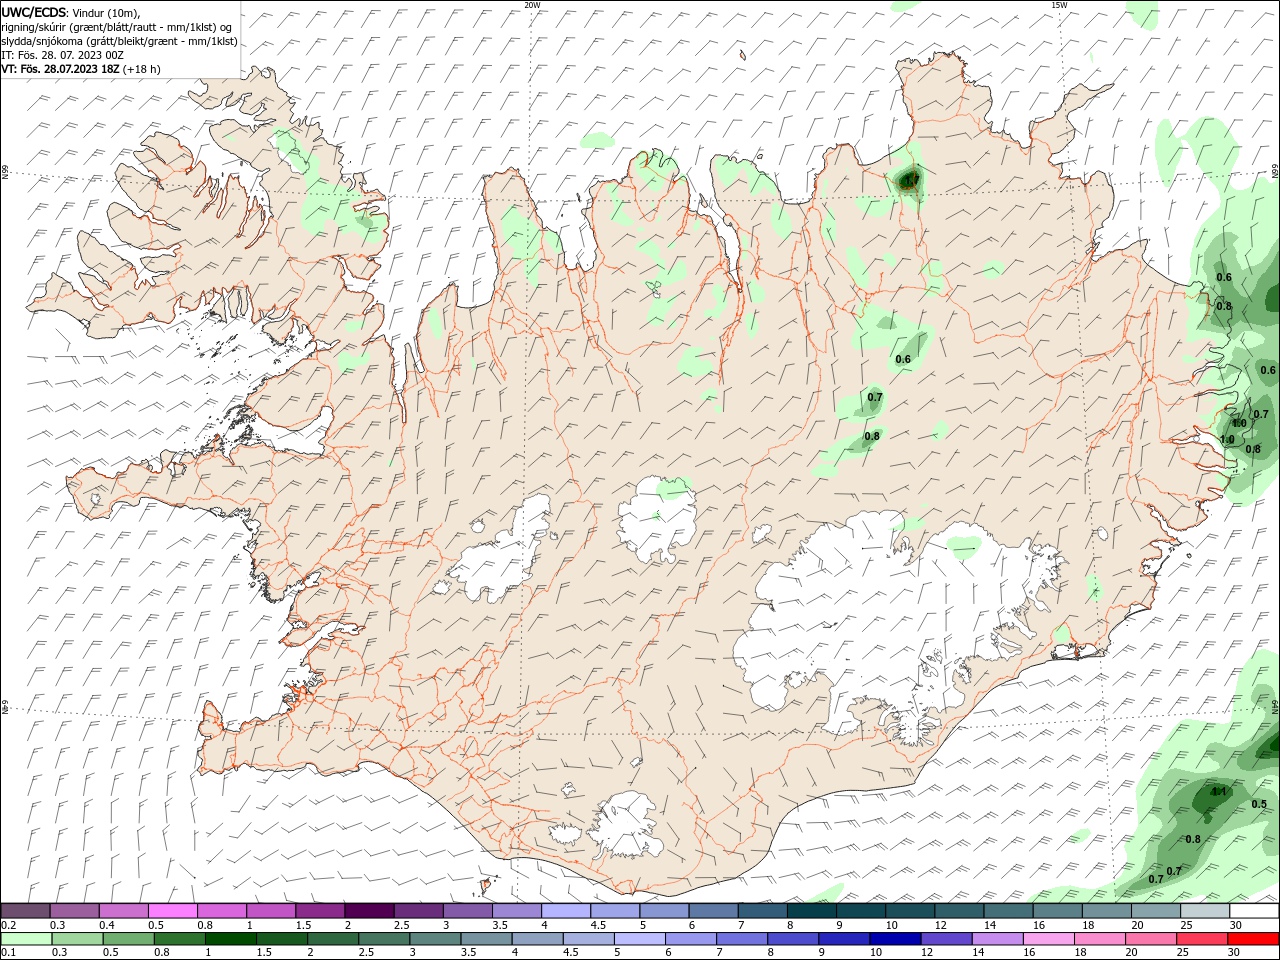This screenshot has width=1280, height=960.
Task: Click the darkest purple 2 mm snow swatch
Action: (x=369, y=910)
